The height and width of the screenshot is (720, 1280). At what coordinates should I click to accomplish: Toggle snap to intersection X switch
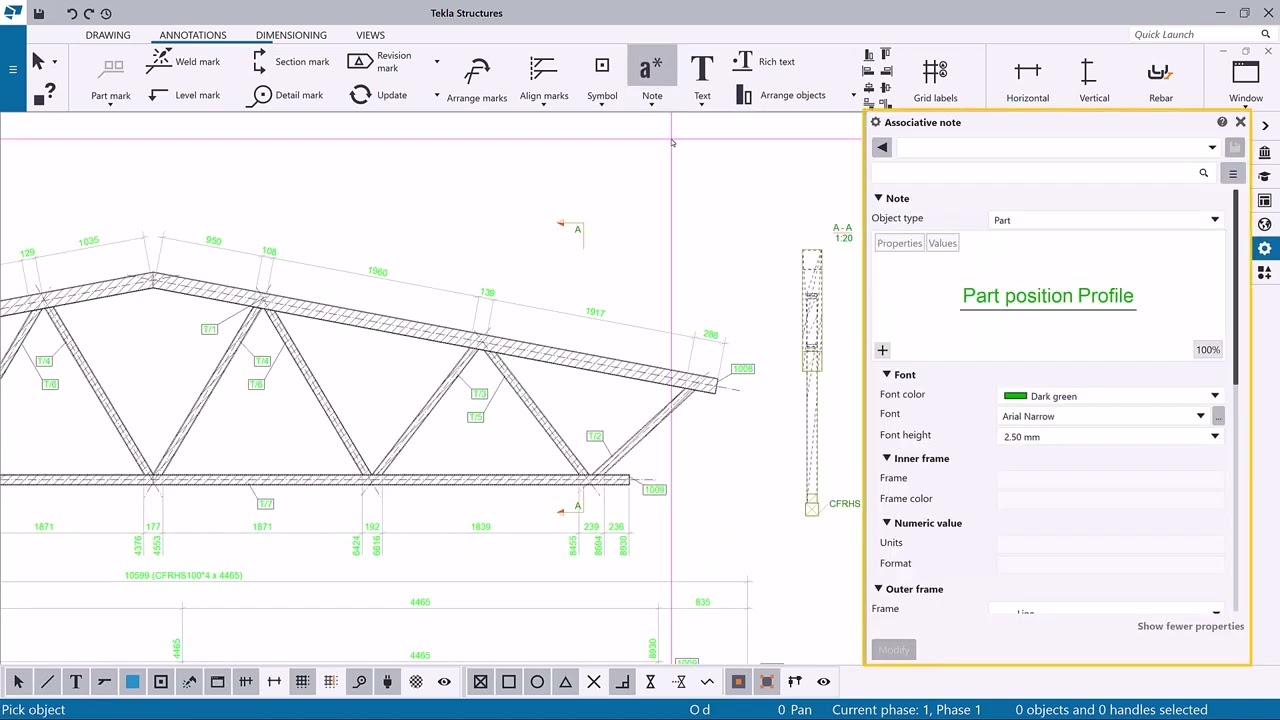(x=594, y=682)
